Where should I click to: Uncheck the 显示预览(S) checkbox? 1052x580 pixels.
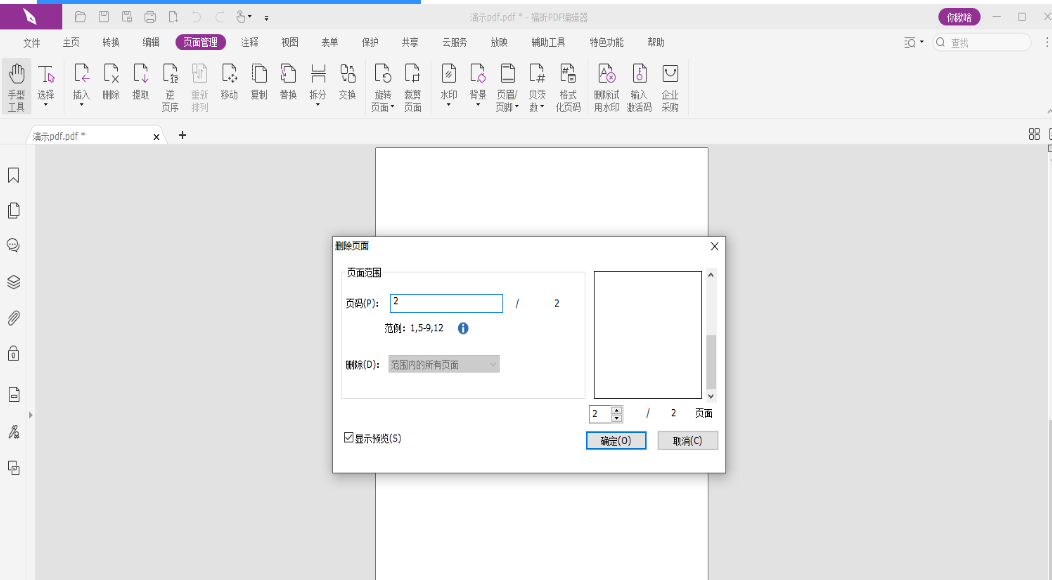click(349, 438)
